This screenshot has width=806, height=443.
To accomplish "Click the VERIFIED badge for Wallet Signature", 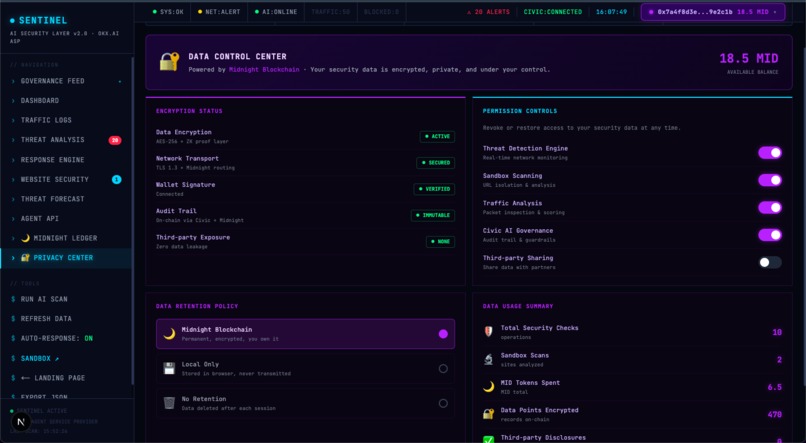I will point(434,189).
